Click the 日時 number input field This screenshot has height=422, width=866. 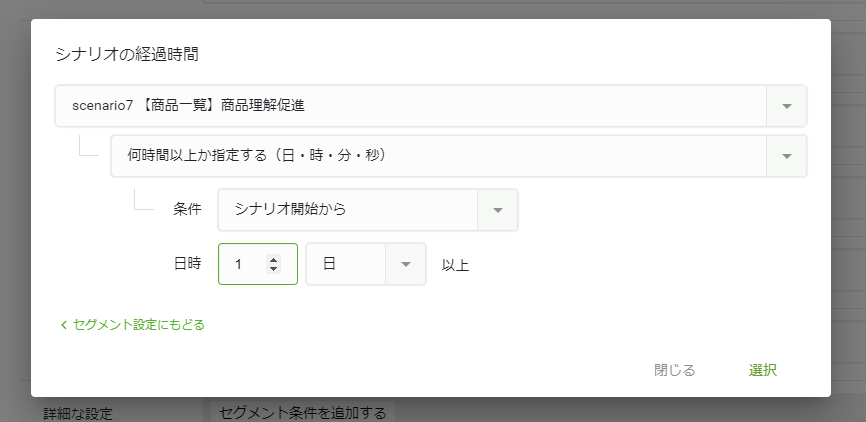(258, 264)
